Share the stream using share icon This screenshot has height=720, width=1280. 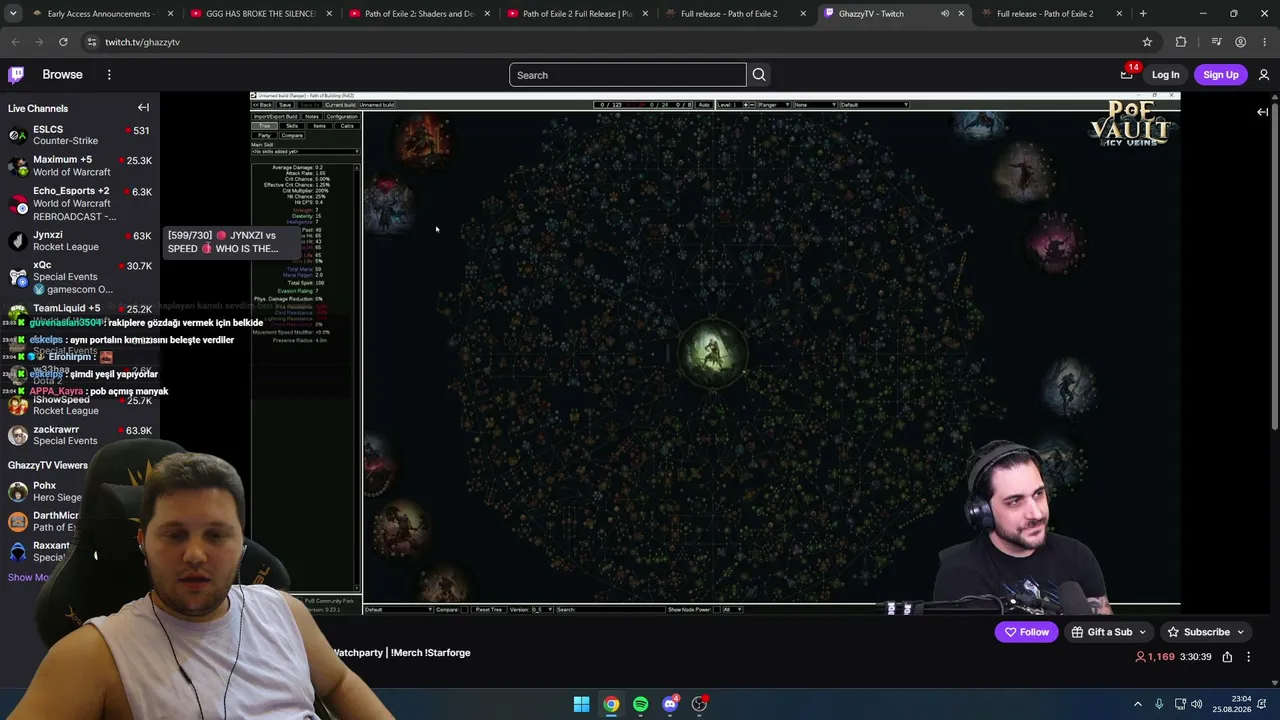click(1227, 657)
